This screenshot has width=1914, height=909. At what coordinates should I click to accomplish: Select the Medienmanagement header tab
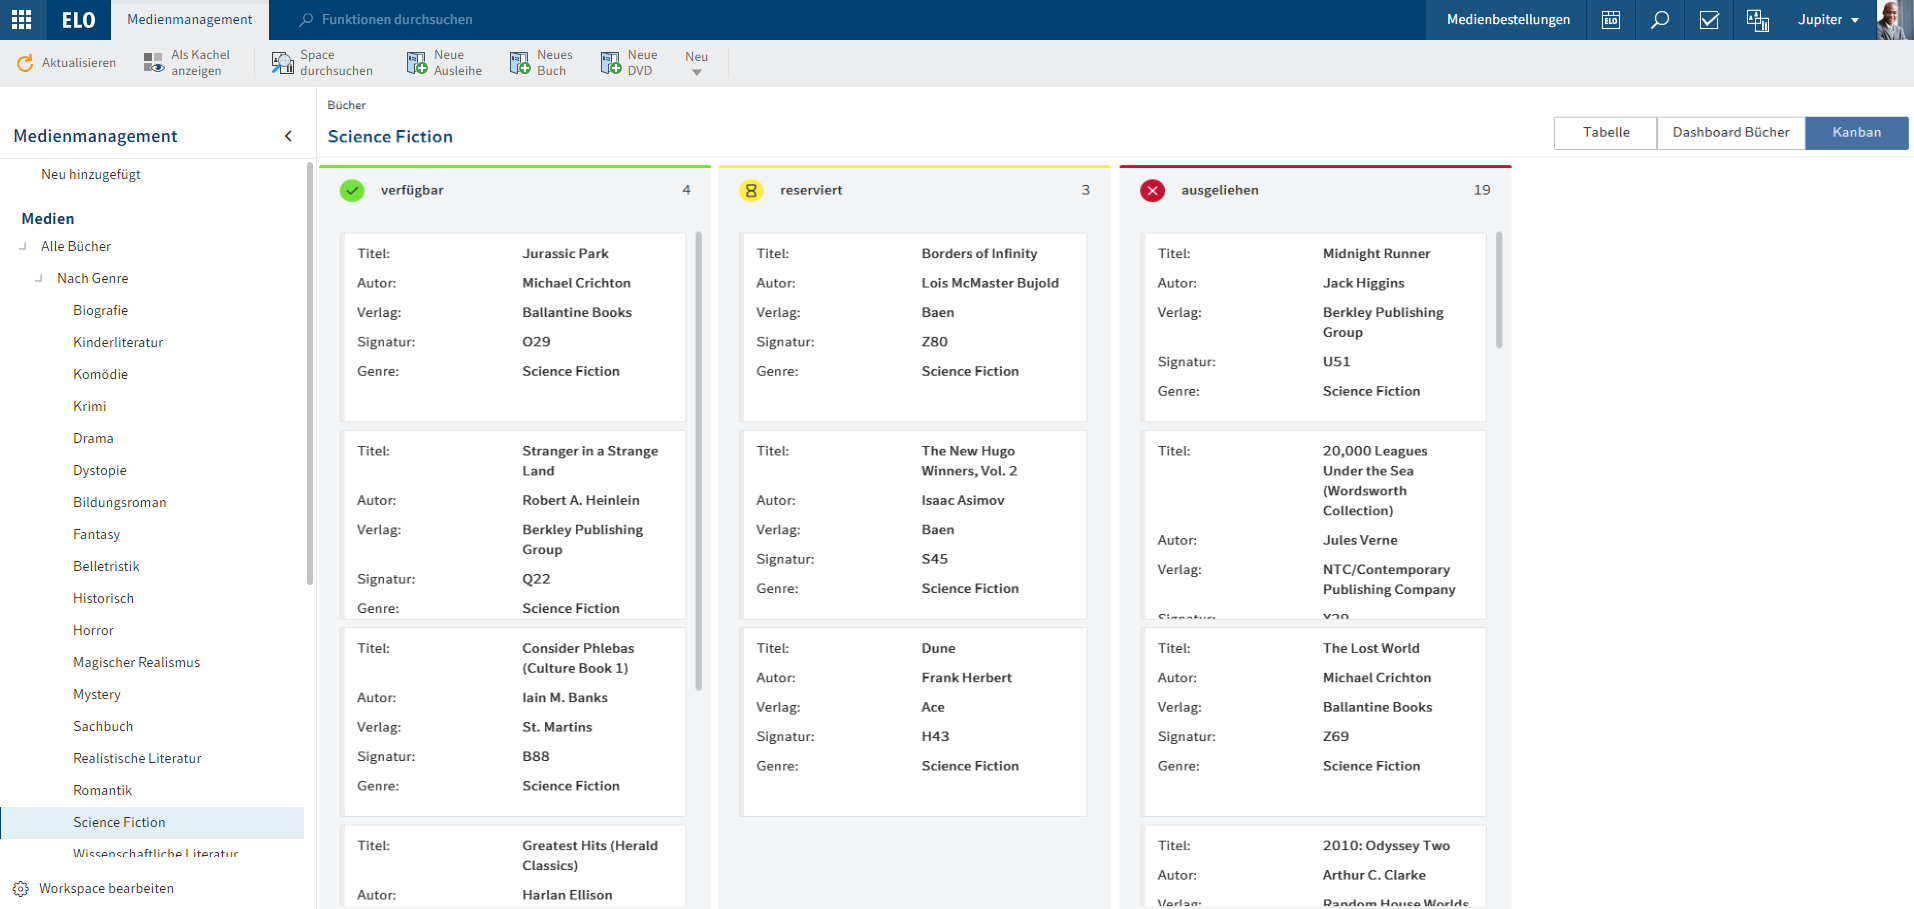[190, 20]
